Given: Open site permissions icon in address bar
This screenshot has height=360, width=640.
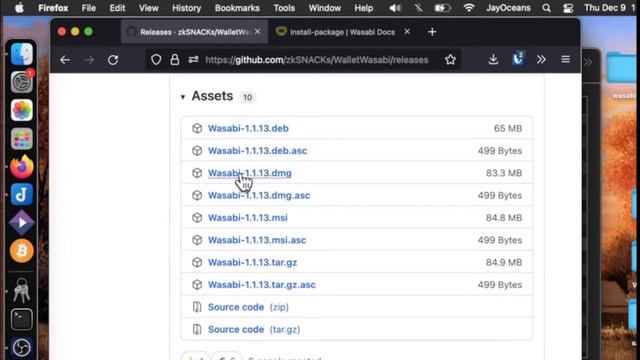Looking at the screenshot, I should (x=193, y=60).
